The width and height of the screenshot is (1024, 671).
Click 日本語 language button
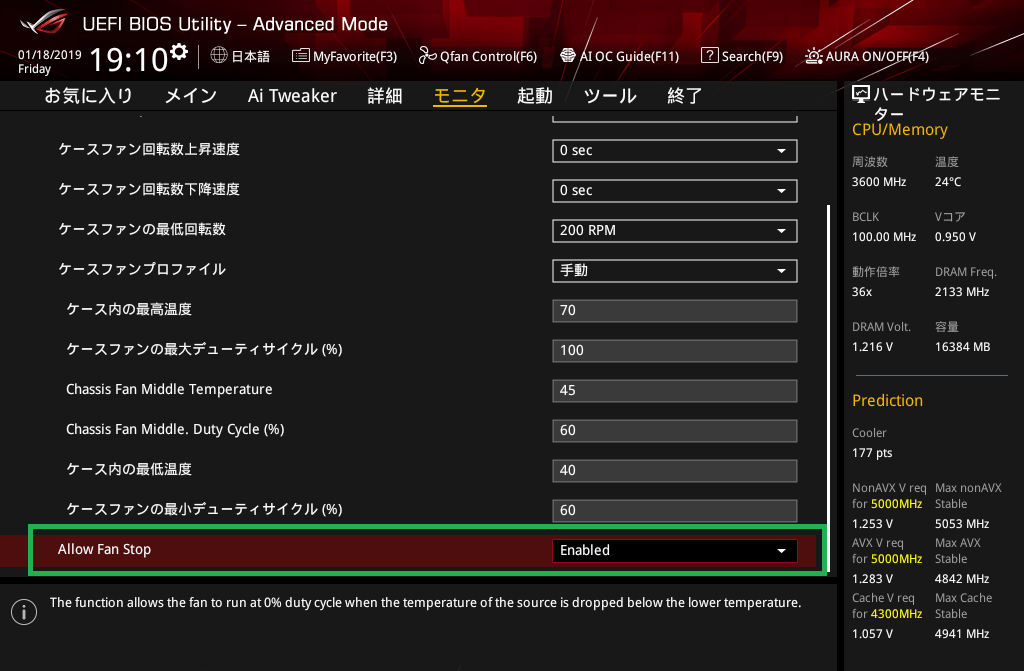(250, 56)
